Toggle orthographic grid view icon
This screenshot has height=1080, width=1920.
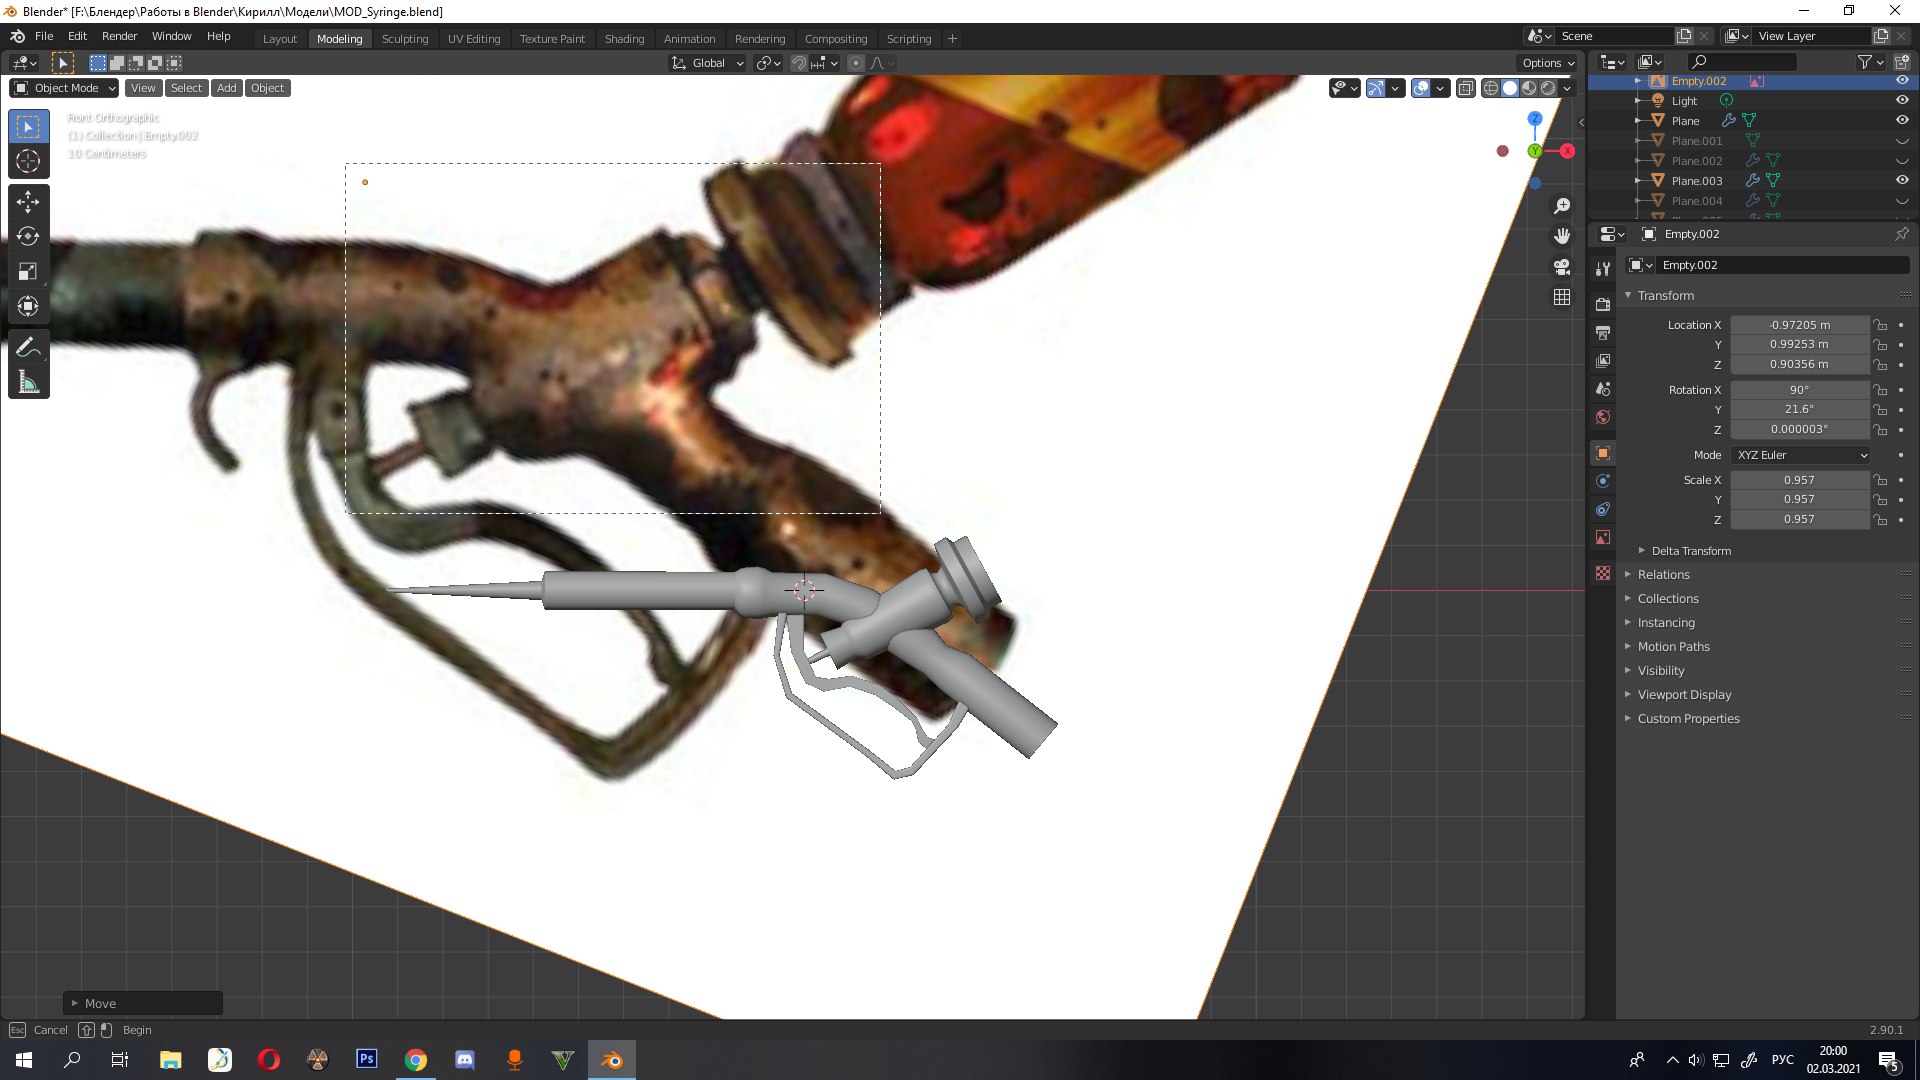[1562, 298]
